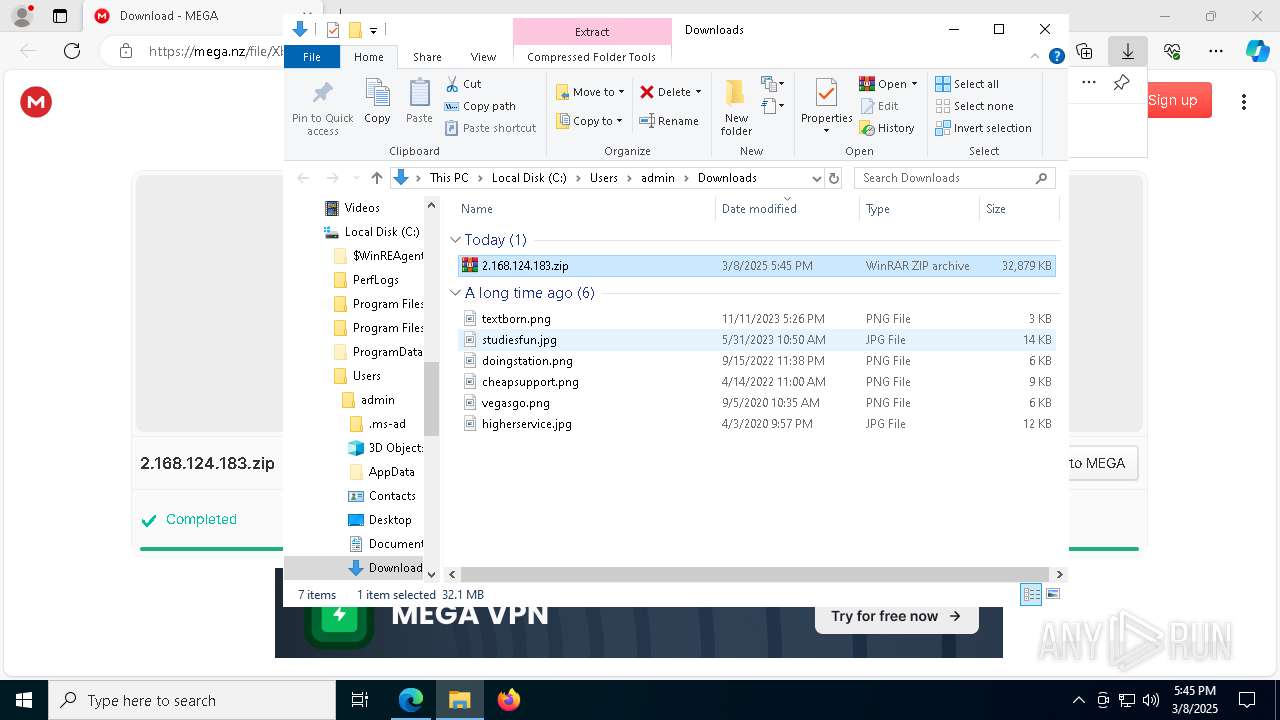1280x720 pixels.
Task: Select the 2.168.124.183.zip file
Action: [x=756, y=266]
